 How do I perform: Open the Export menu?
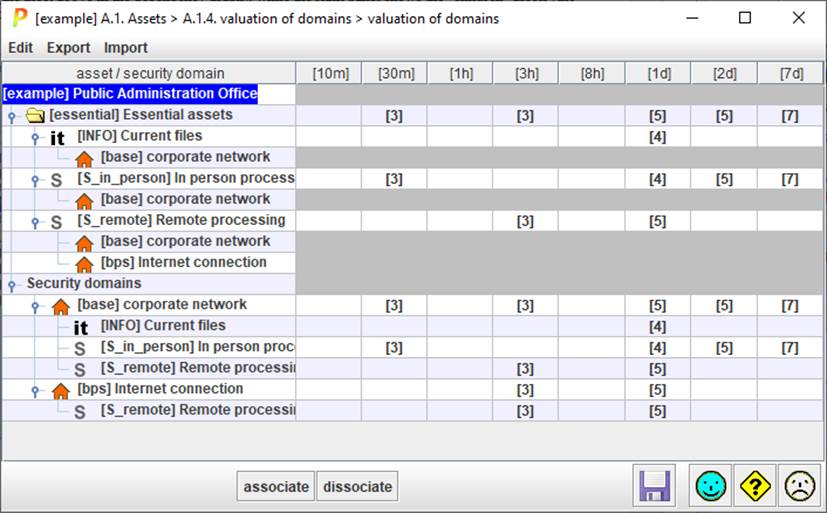(x=68, y=48)
